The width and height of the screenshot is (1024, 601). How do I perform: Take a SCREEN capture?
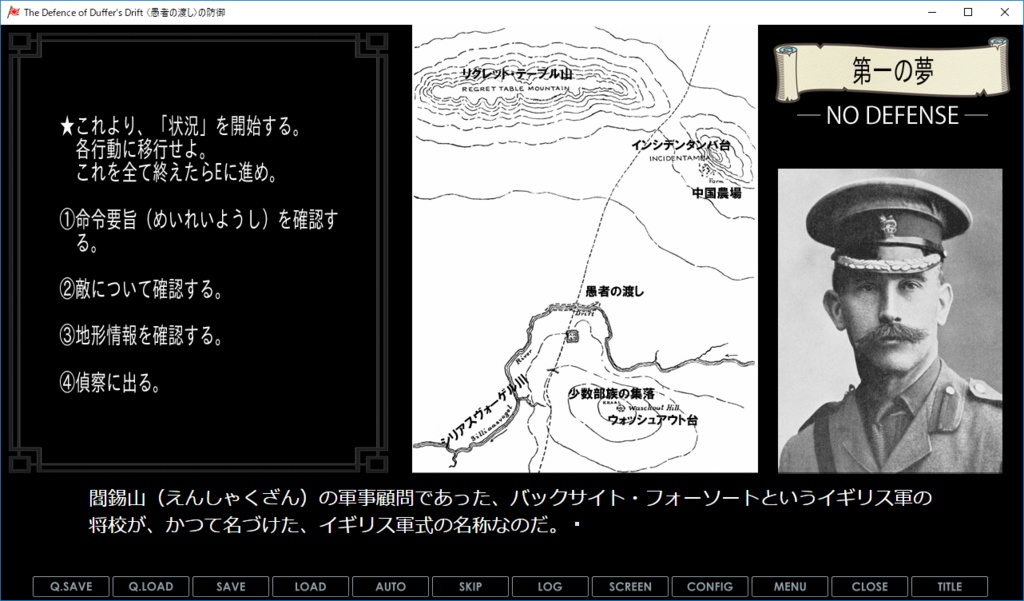630,587
